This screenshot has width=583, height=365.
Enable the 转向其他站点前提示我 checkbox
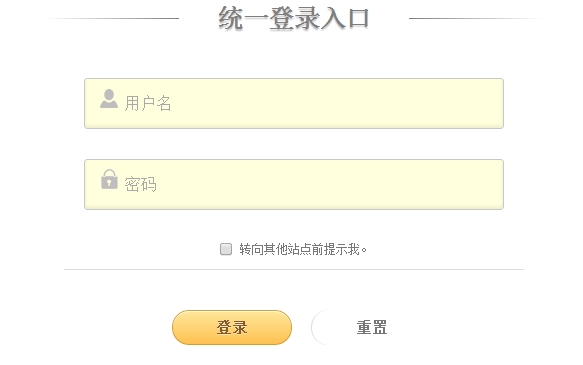226,249
